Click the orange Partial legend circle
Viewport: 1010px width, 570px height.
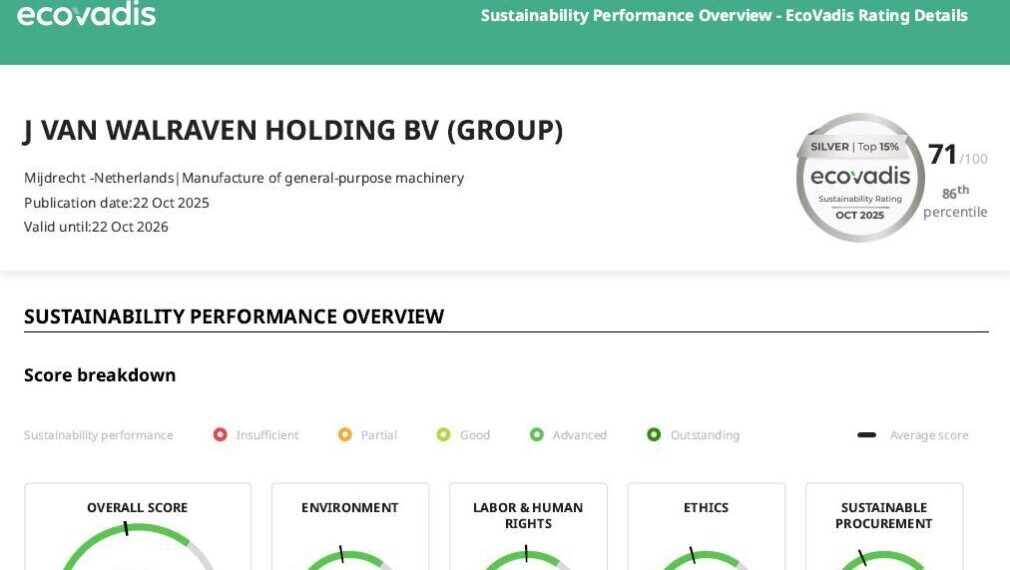[345, 435]
